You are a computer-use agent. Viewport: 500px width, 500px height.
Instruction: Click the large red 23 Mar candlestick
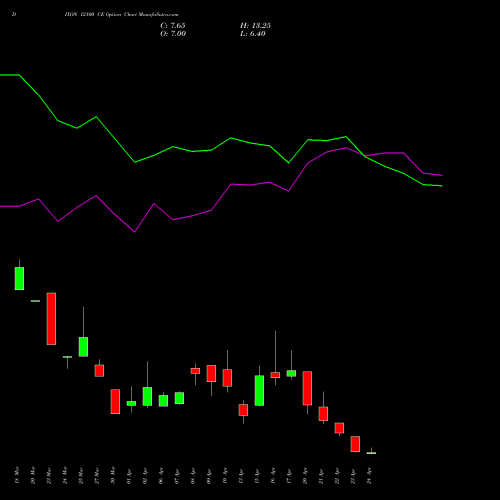point(51,319)
